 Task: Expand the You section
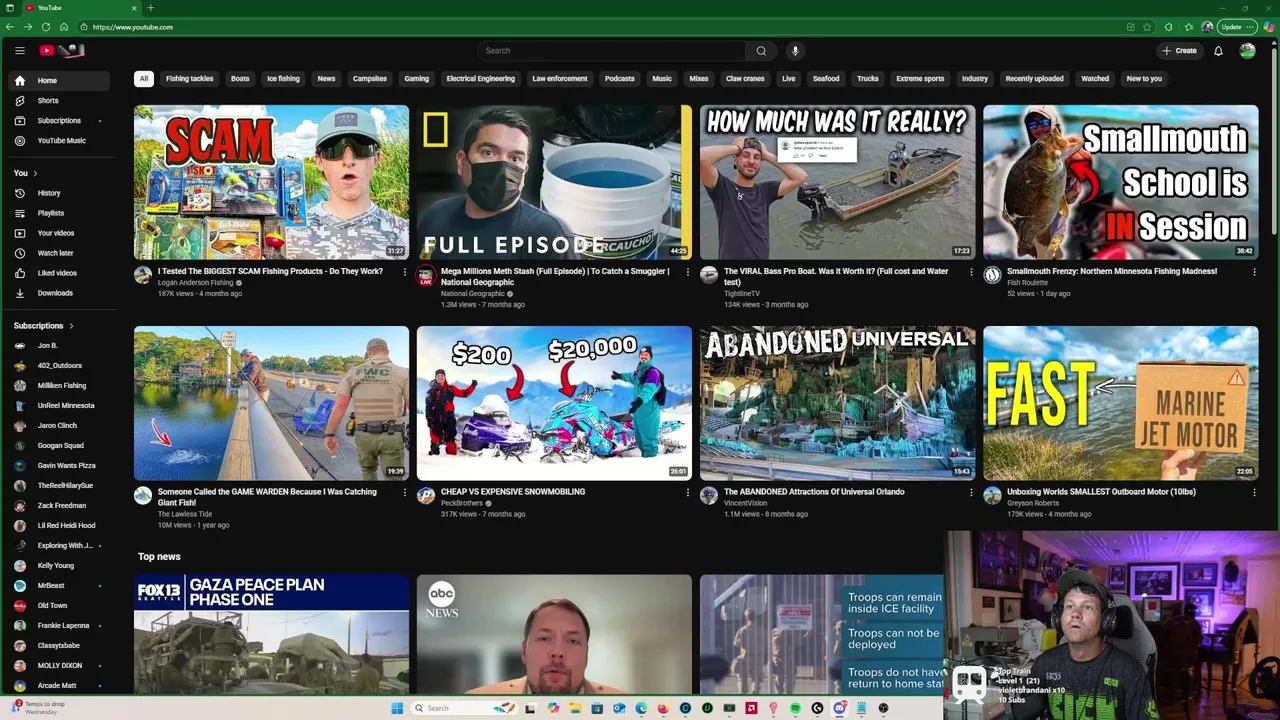click(26, 173)
